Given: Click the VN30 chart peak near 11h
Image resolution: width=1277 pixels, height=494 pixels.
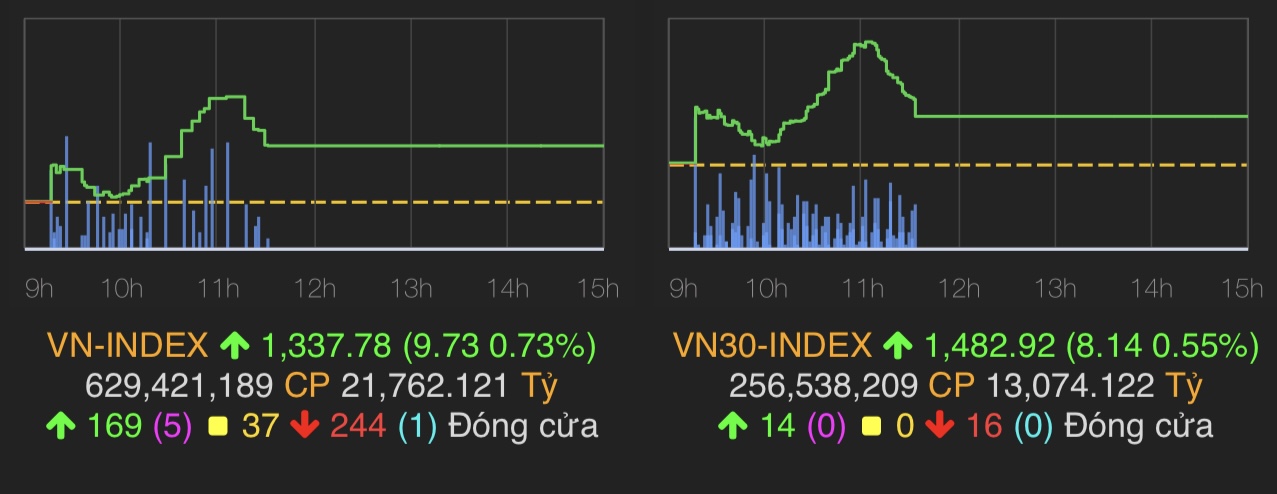Looking at the screenshot, I should pyautogui.click(x=866, y=42).
